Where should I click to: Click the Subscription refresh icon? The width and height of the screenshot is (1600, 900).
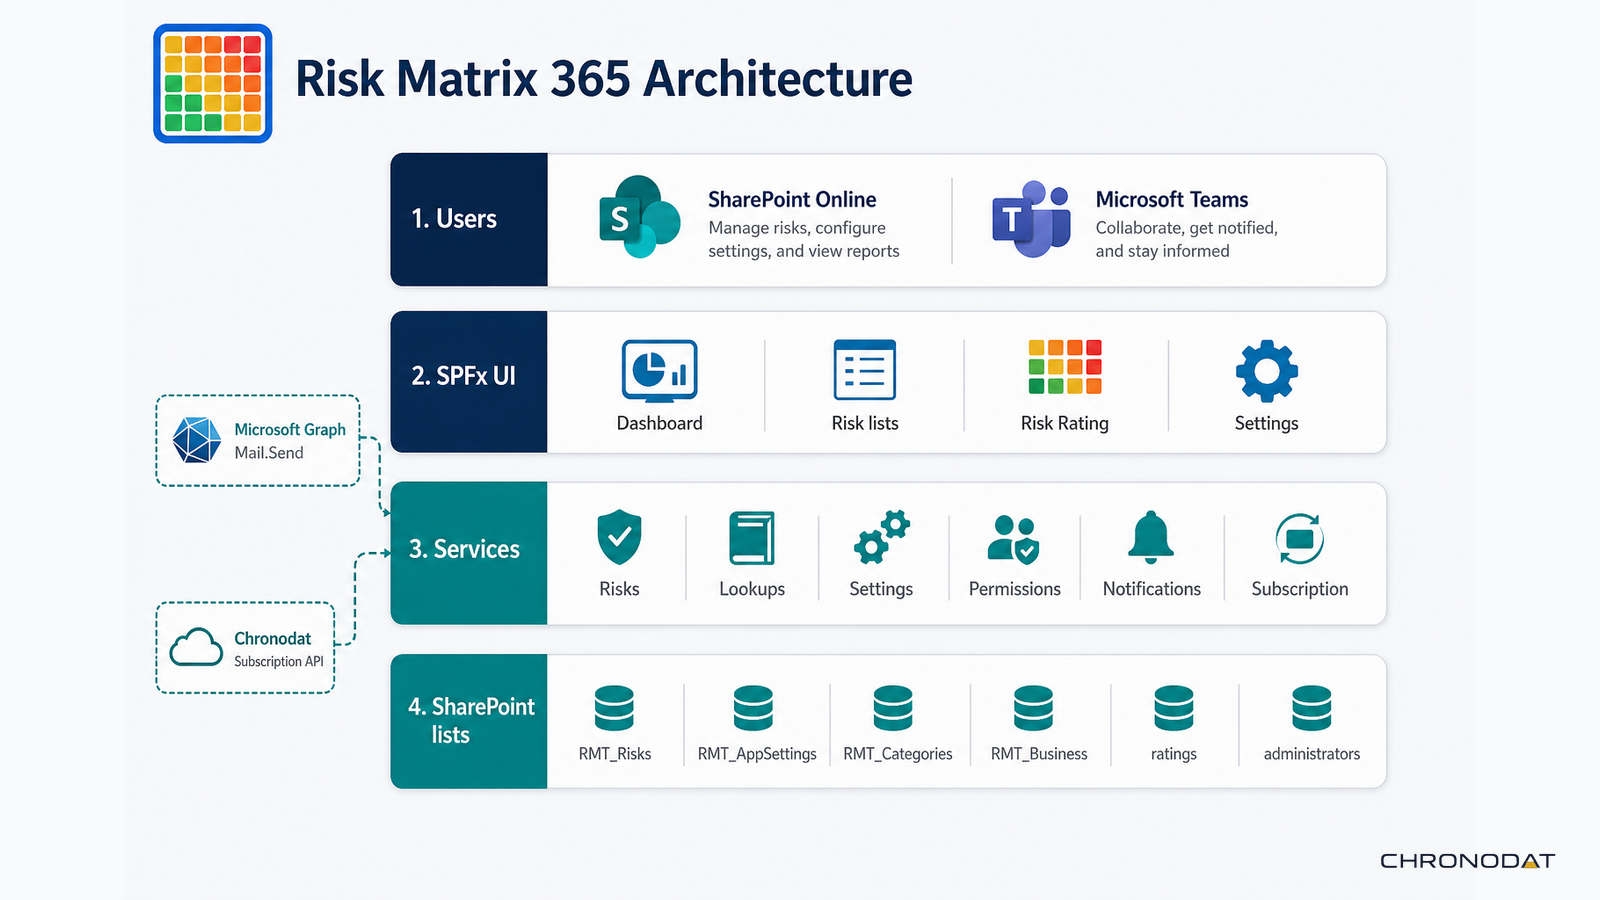point(1300,539)
